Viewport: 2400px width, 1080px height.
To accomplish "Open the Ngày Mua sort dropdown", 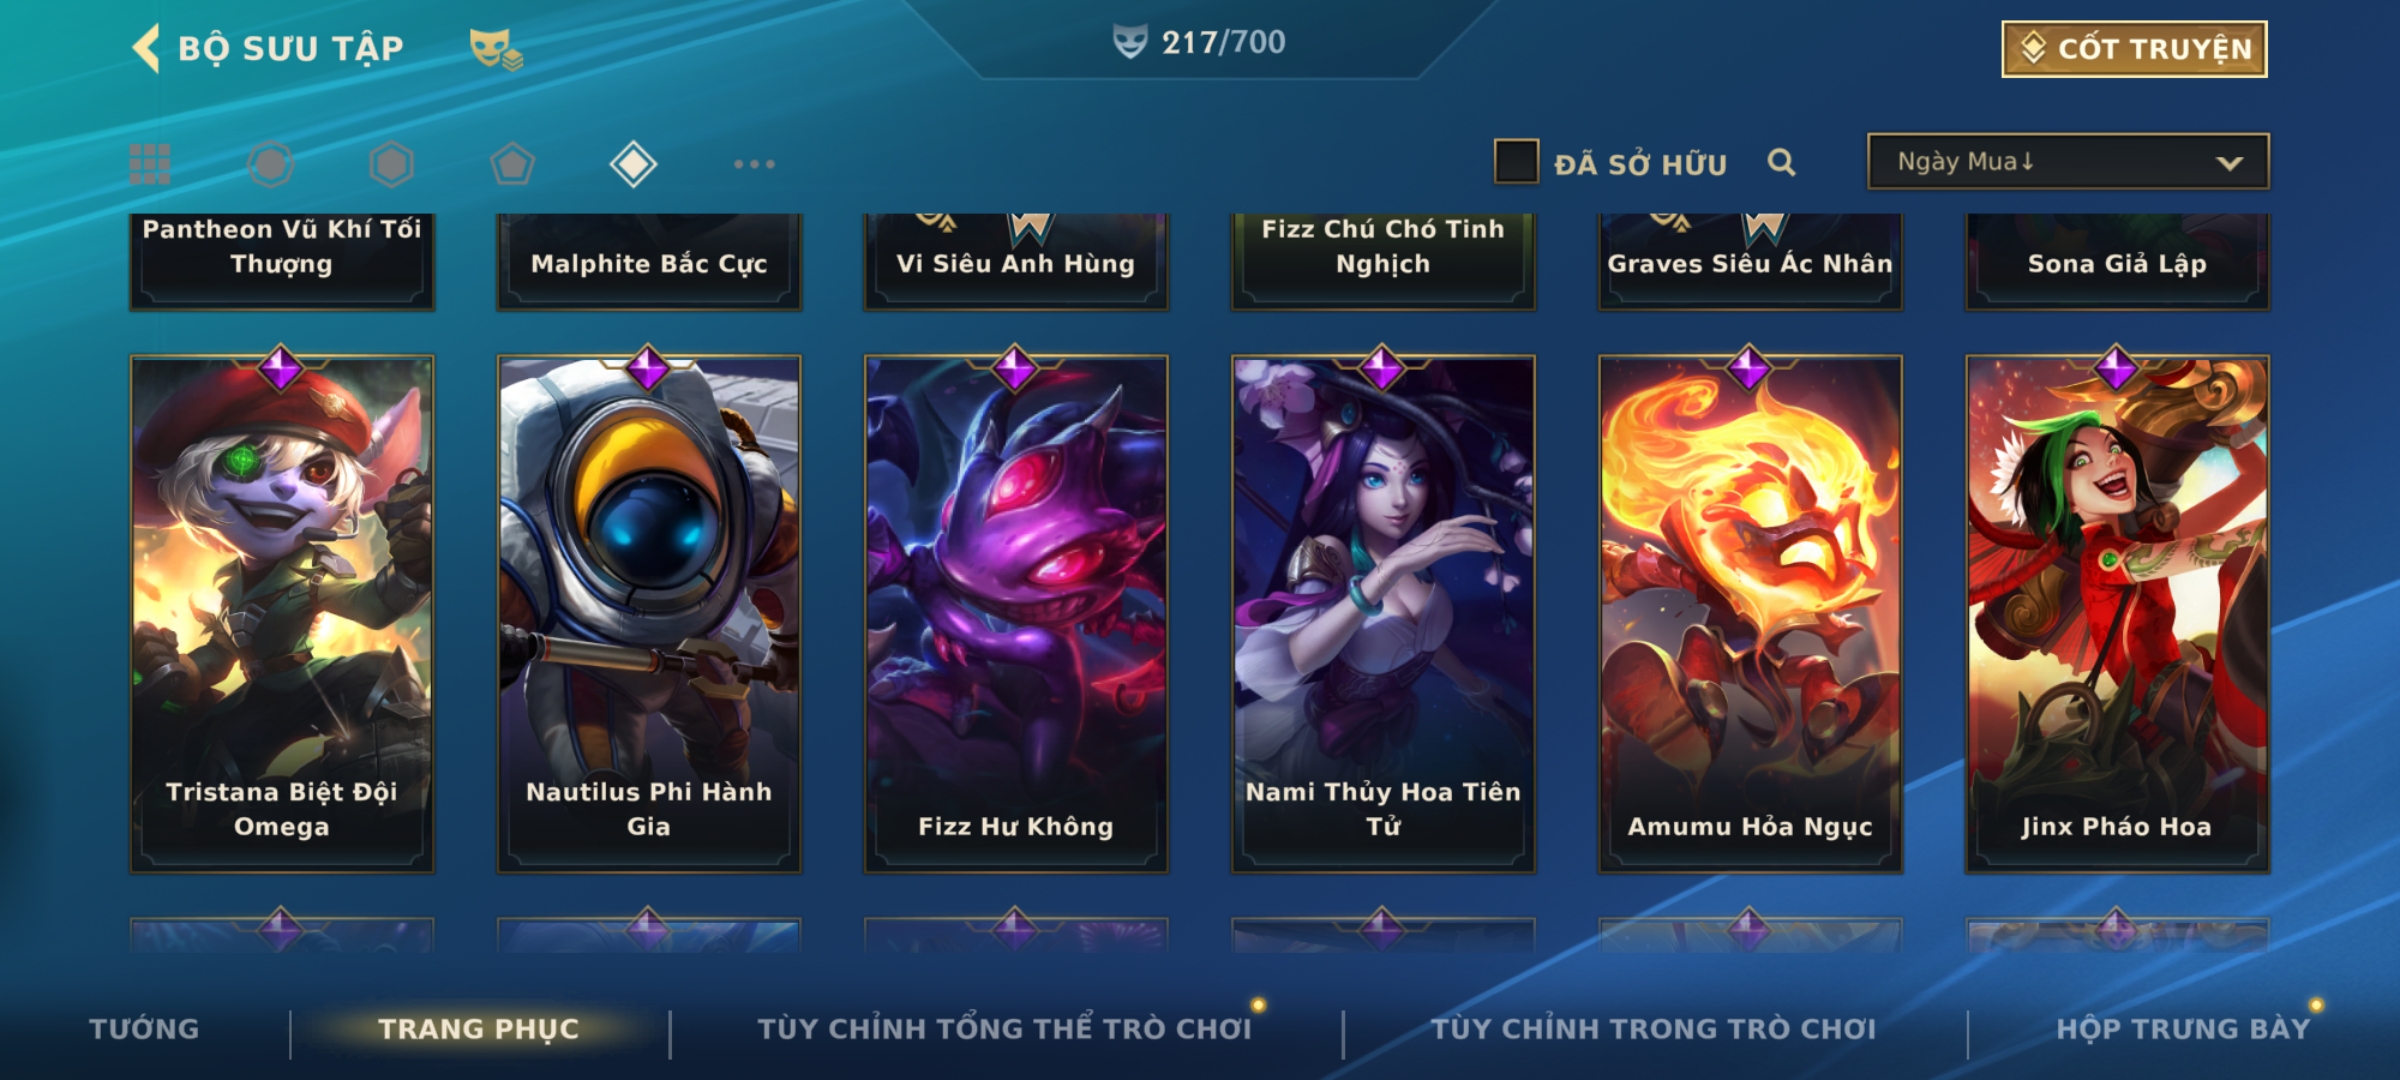I will (2068, 161).
